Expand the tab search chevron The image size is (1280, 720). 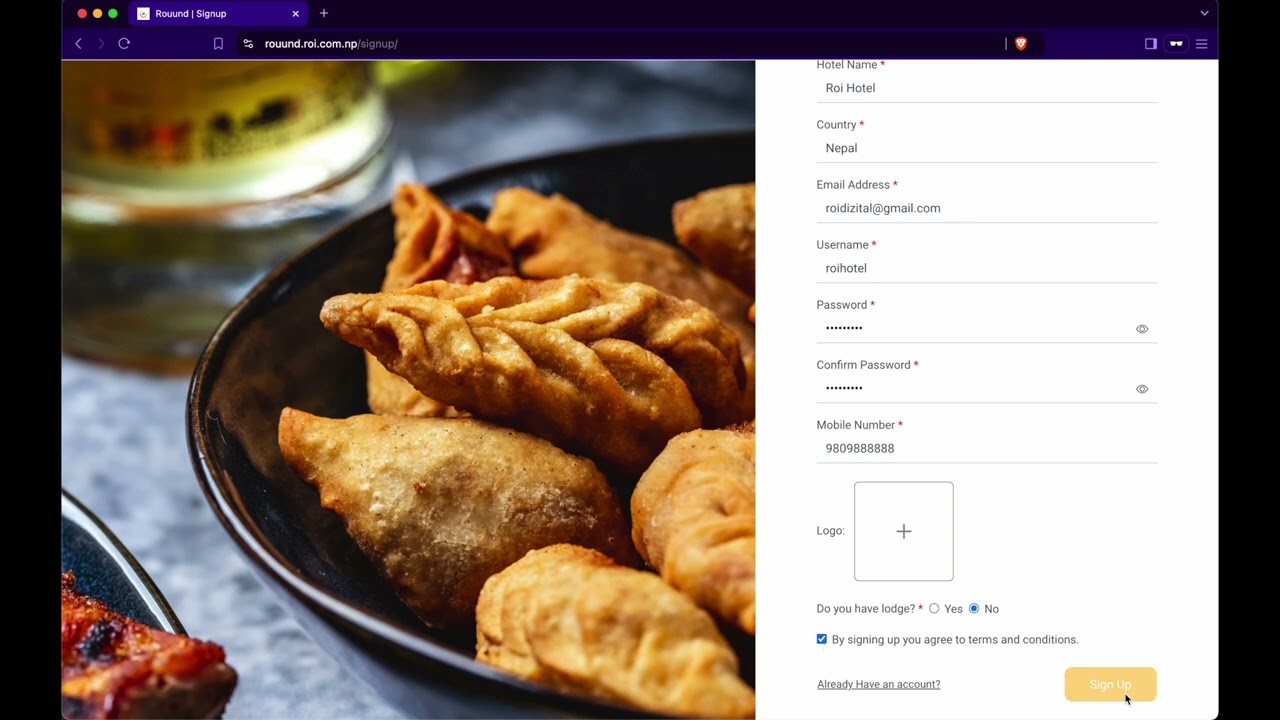[x=1204, y=14]
